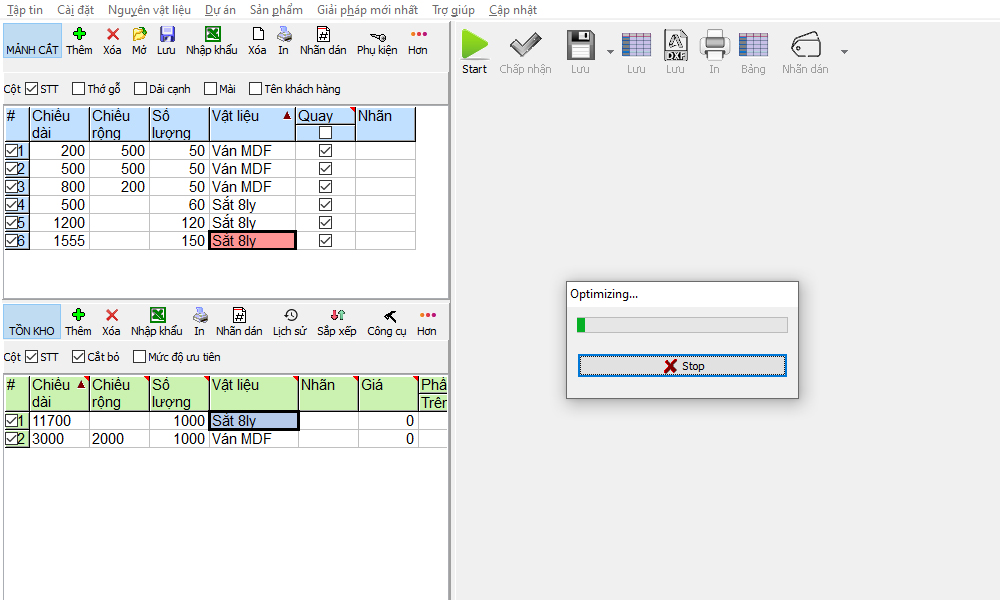Click the DXF export icon
The image size is (1000, 600).
[676, 45]
